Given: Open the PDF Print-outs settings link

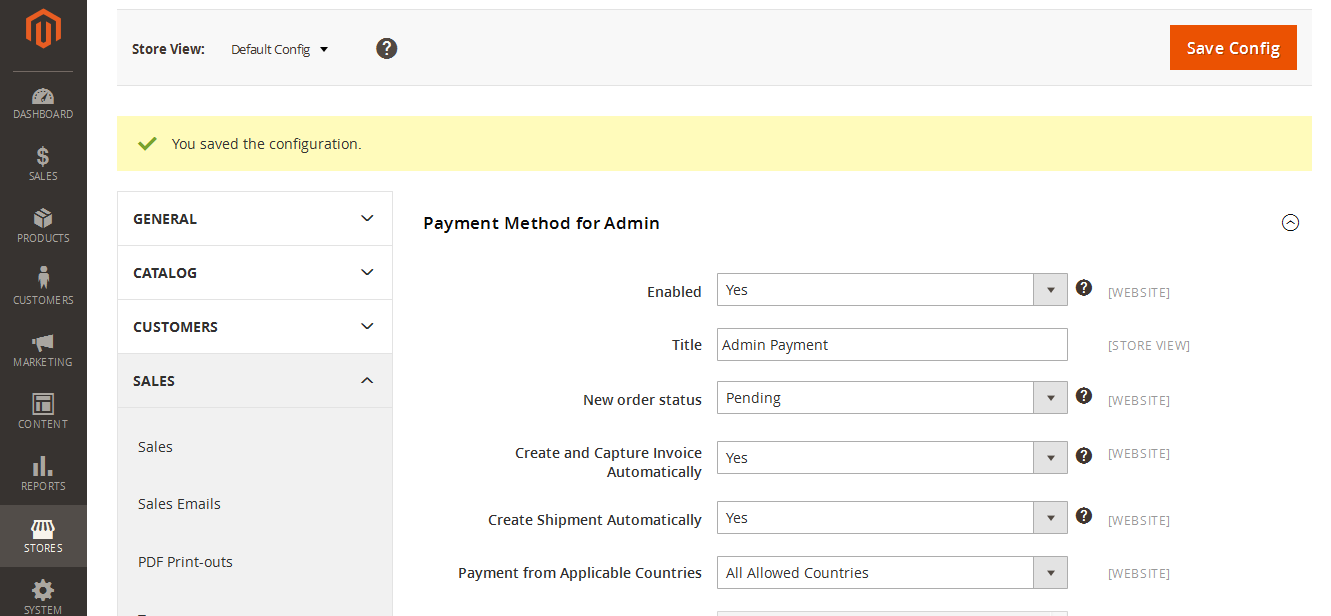Looking at the screenshot, I should 185,562.
